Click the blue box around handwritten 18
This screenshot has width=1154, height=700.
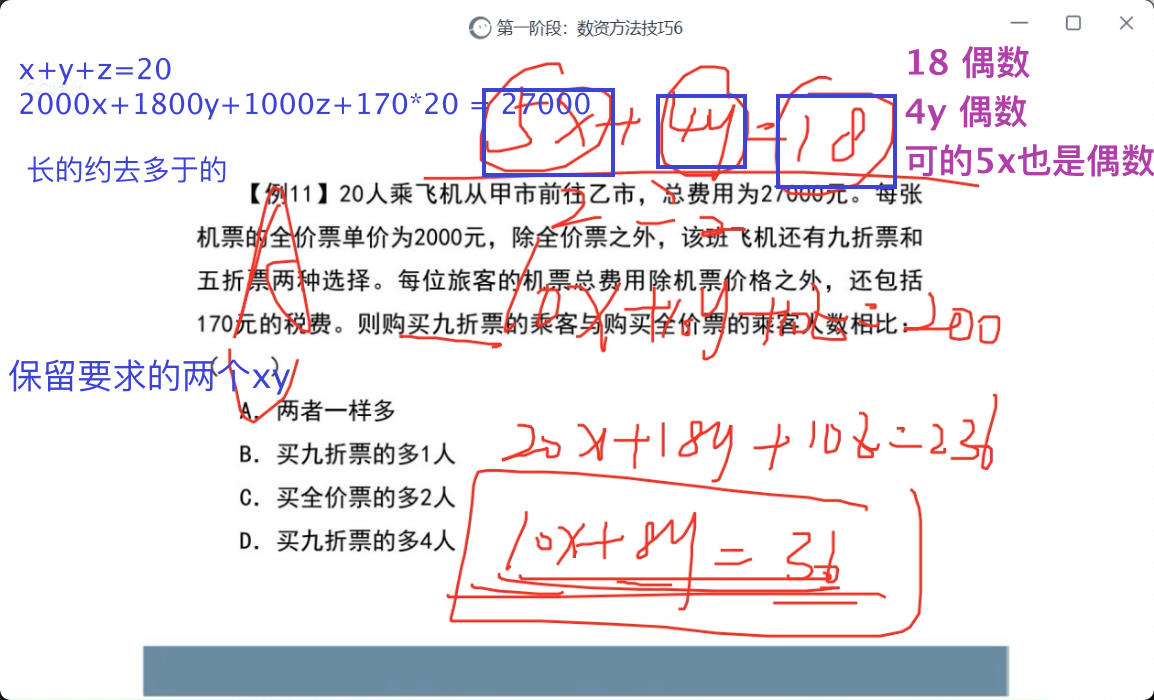pos(836,141)
